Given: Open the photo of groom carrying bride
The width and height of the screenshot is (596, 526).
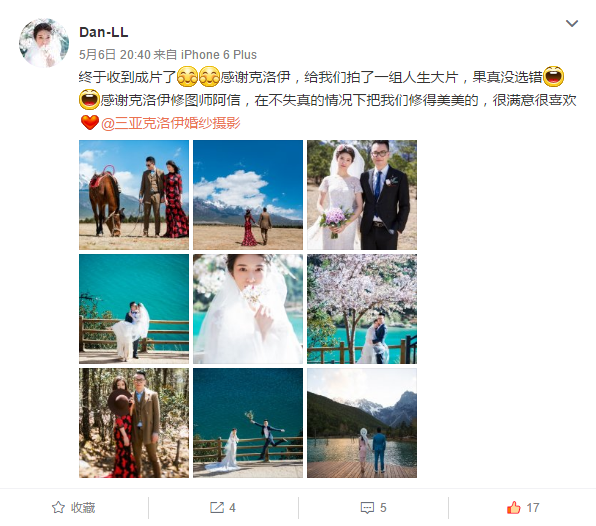Looking at the screenshot, I should [134, 309].
